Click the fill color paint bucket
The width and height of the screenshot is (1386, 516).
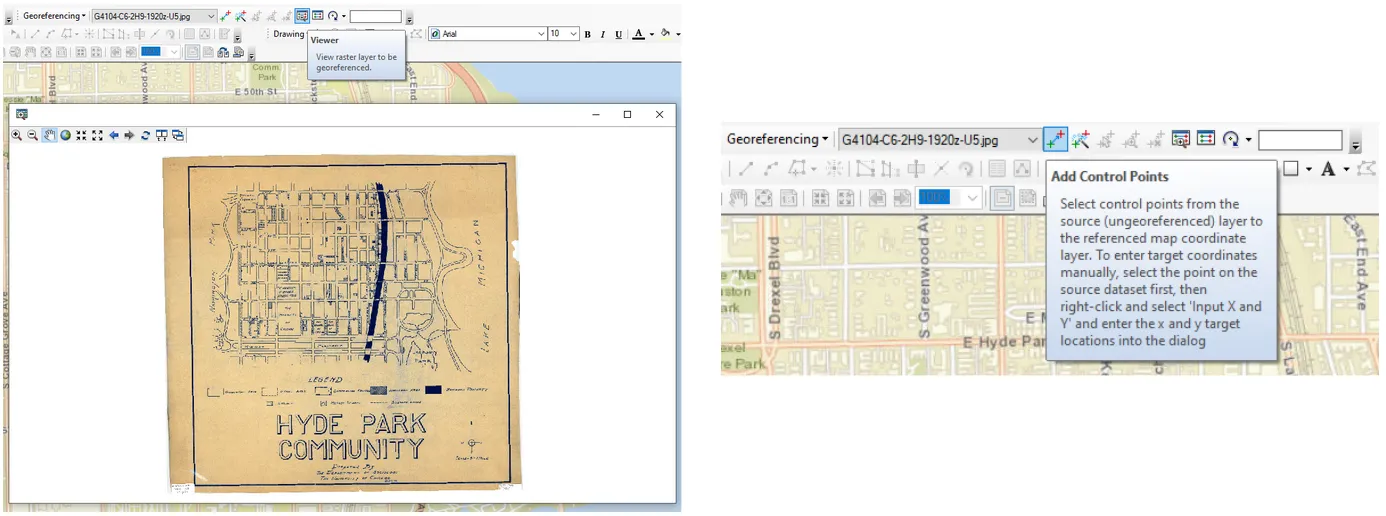click(665, 34)
